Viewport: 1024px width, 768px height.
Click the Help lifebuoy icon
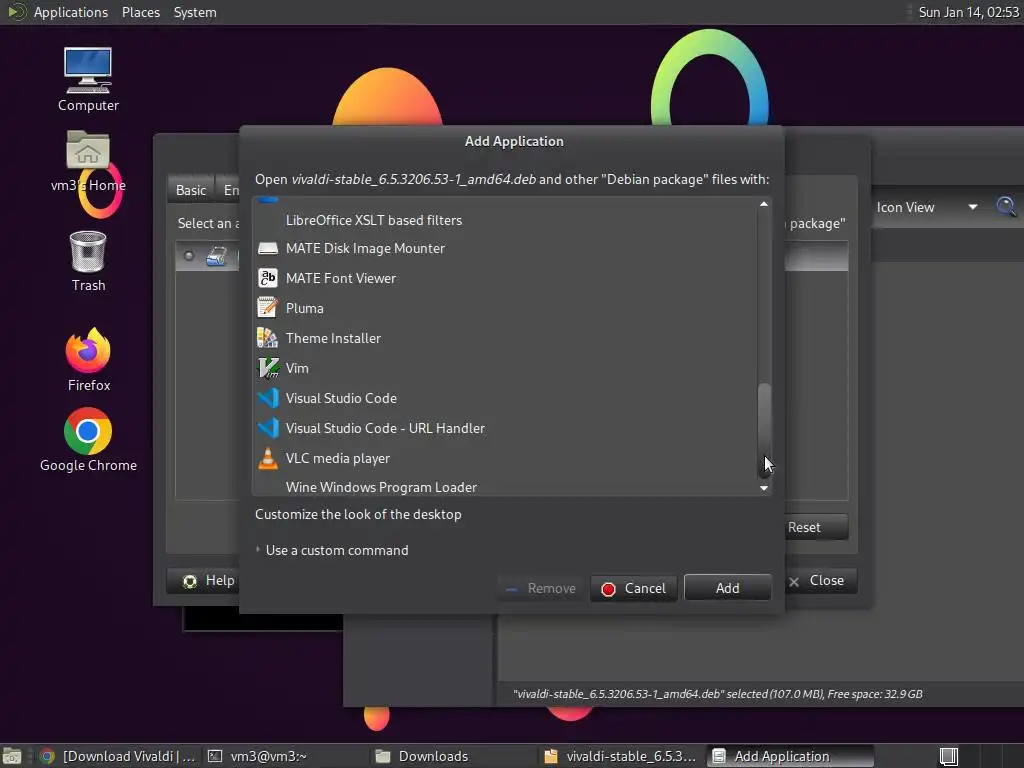(x=190, y=581)
